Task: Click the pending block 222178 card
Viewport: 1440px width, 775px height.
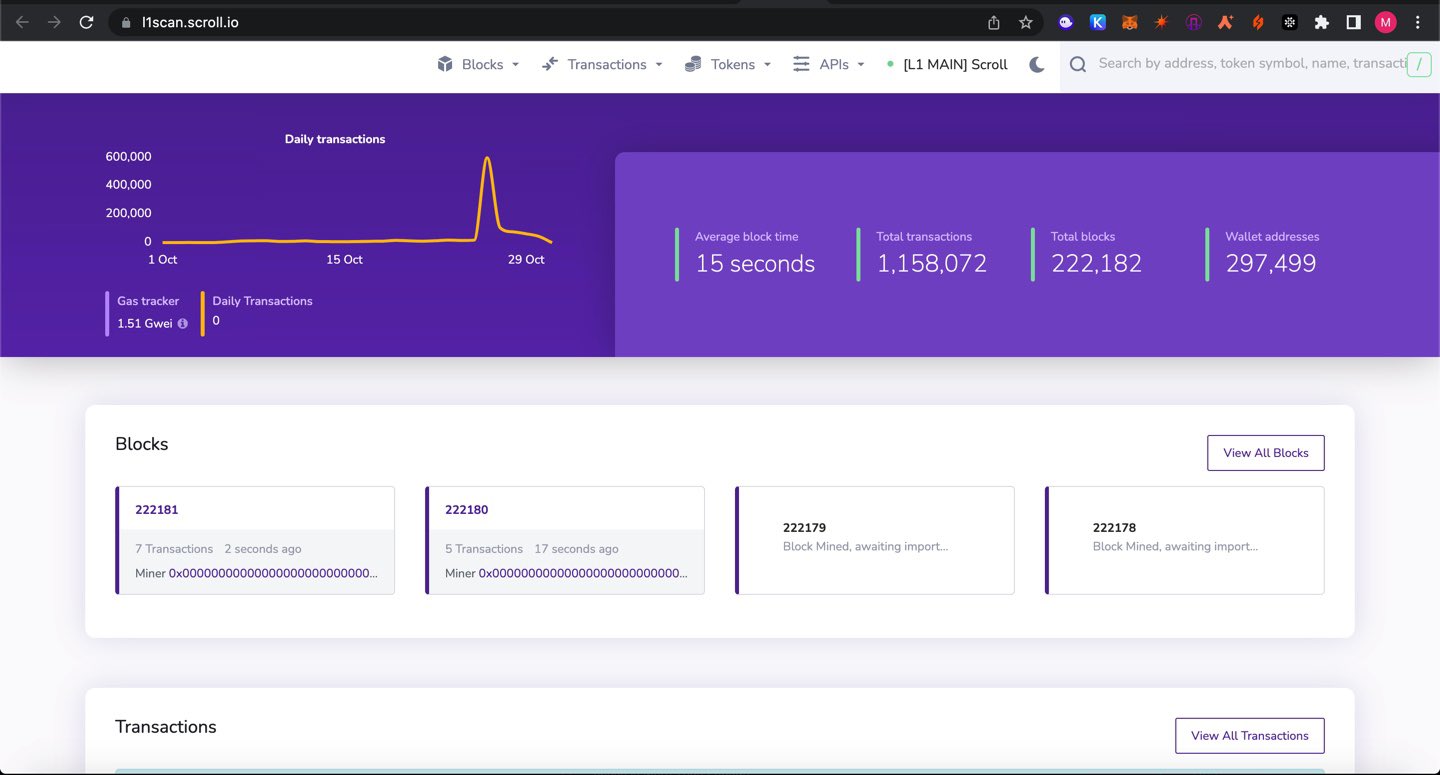Action: [1185, 540]
